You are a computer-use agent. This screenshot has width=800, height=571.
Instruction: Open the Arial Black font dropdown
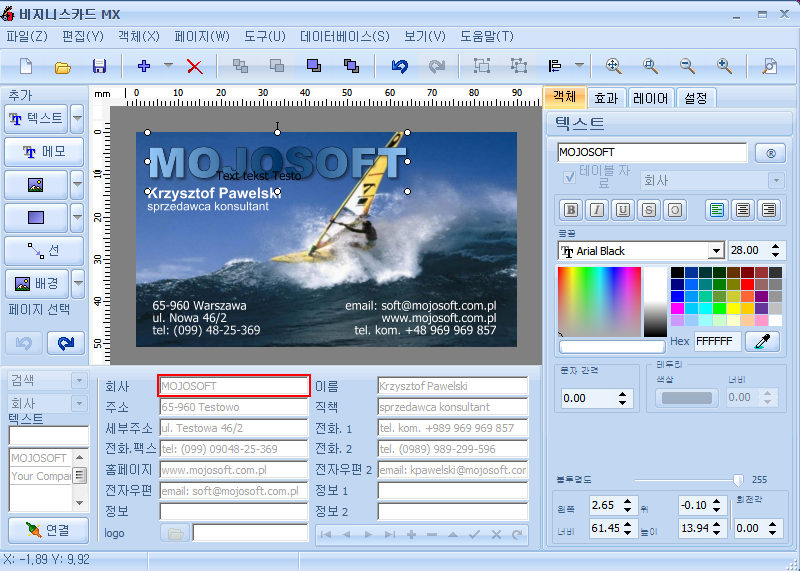716,251
